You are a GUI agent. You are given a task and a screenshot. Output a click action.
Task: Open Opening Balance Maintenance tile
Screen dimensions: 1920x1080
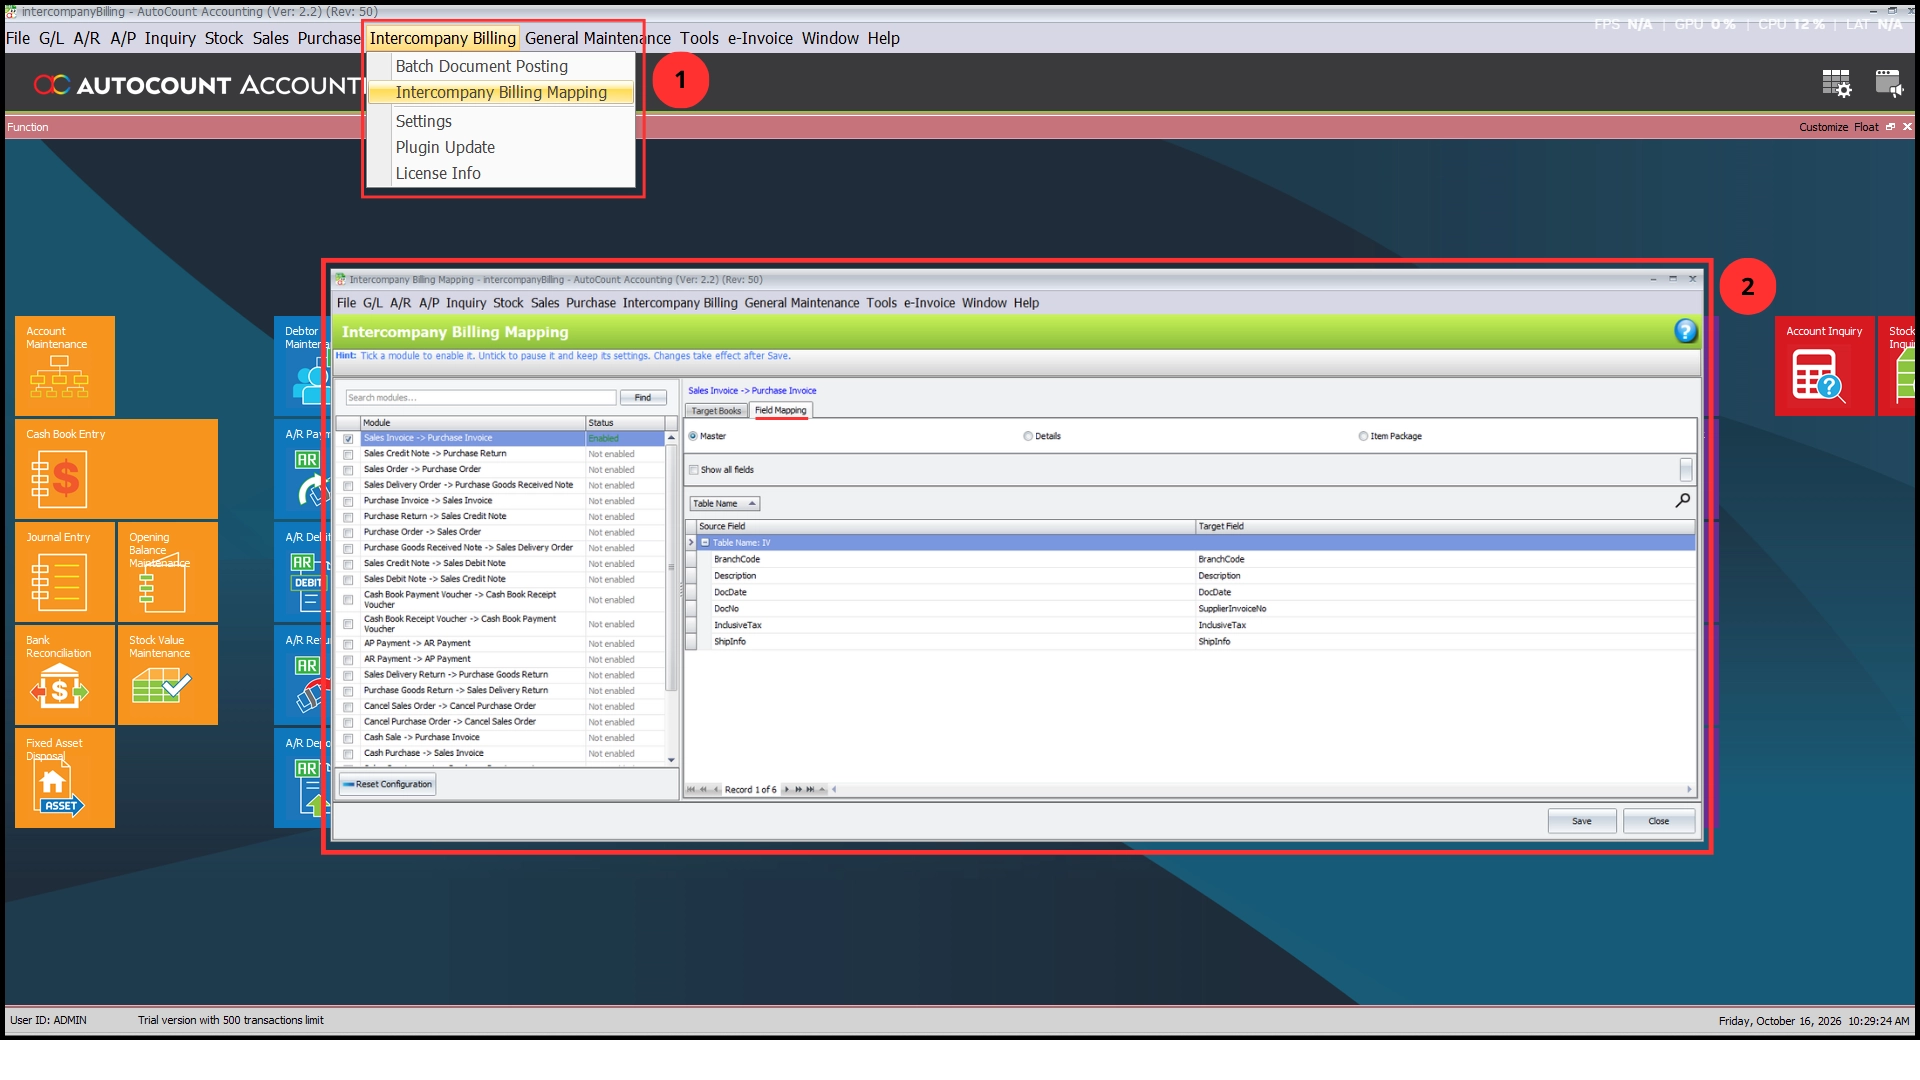point(168,572)
